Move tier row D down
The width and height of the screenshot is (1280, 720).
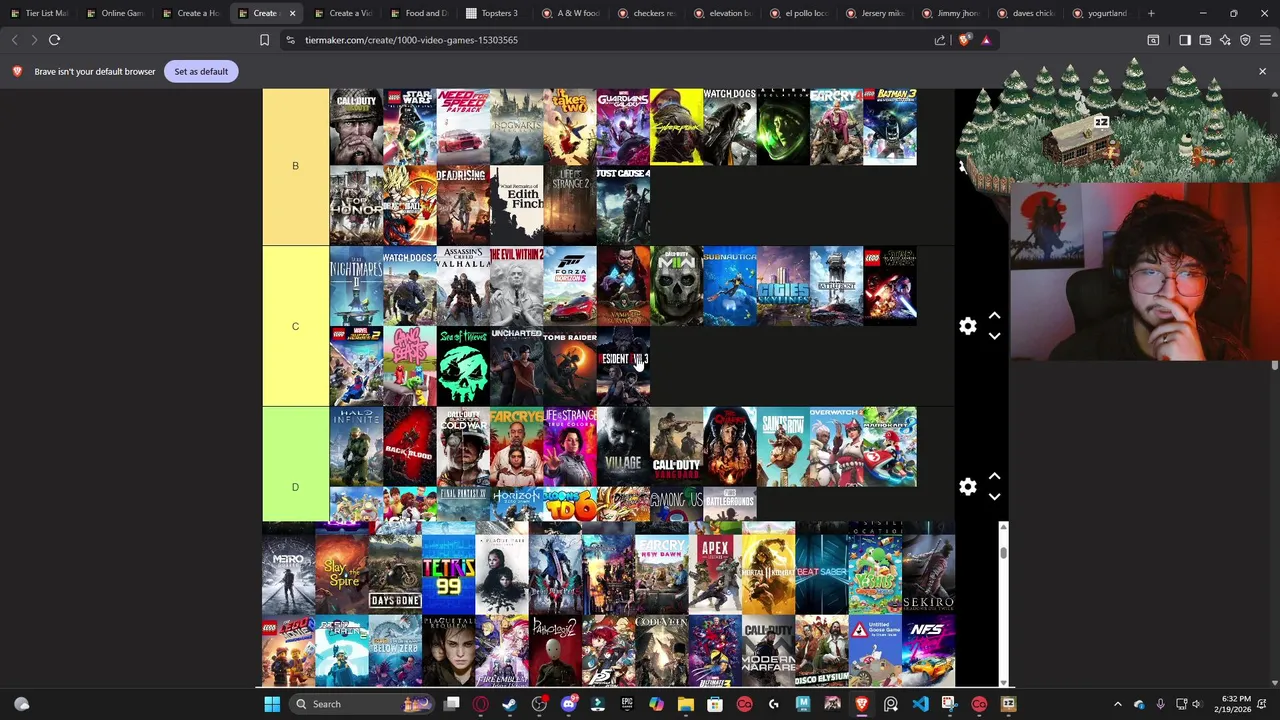point(994,497)
